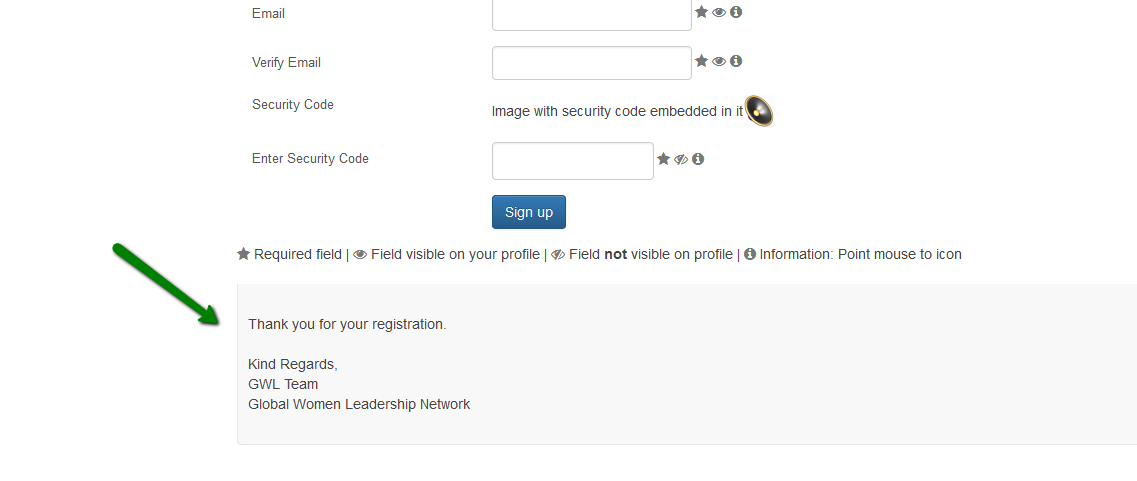The image size is (1137, 481).
Task: Click the eye icon next to Verify Email field
Action: (x=719, y=62)
